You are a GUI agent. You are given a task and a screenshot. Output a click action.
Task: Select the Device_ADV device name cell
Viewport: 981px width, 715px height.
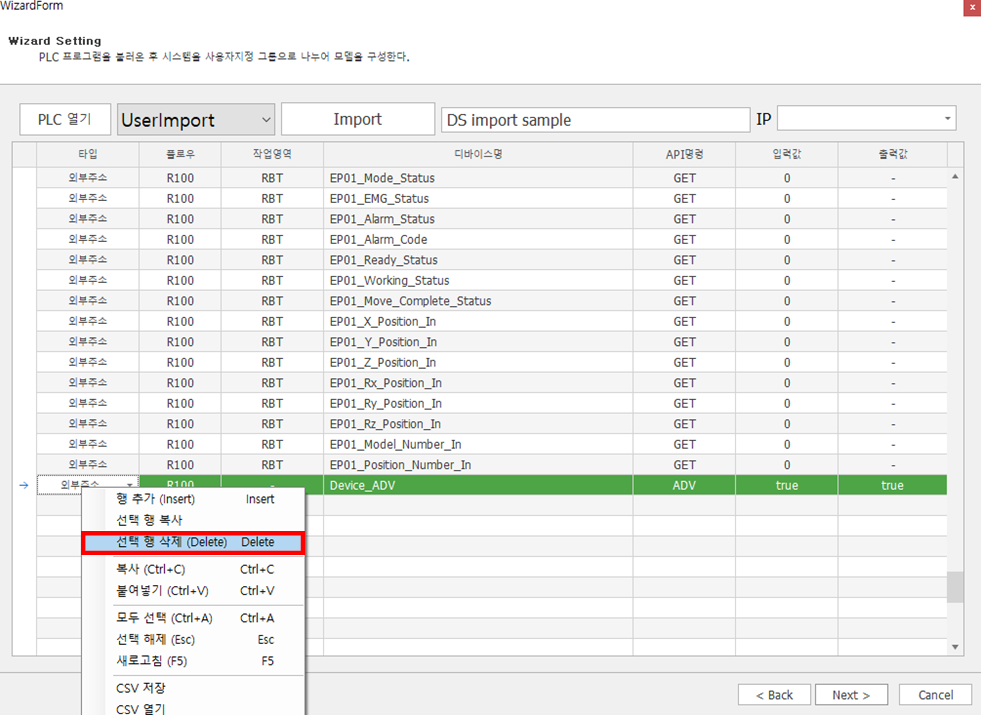tap(478, 485)
